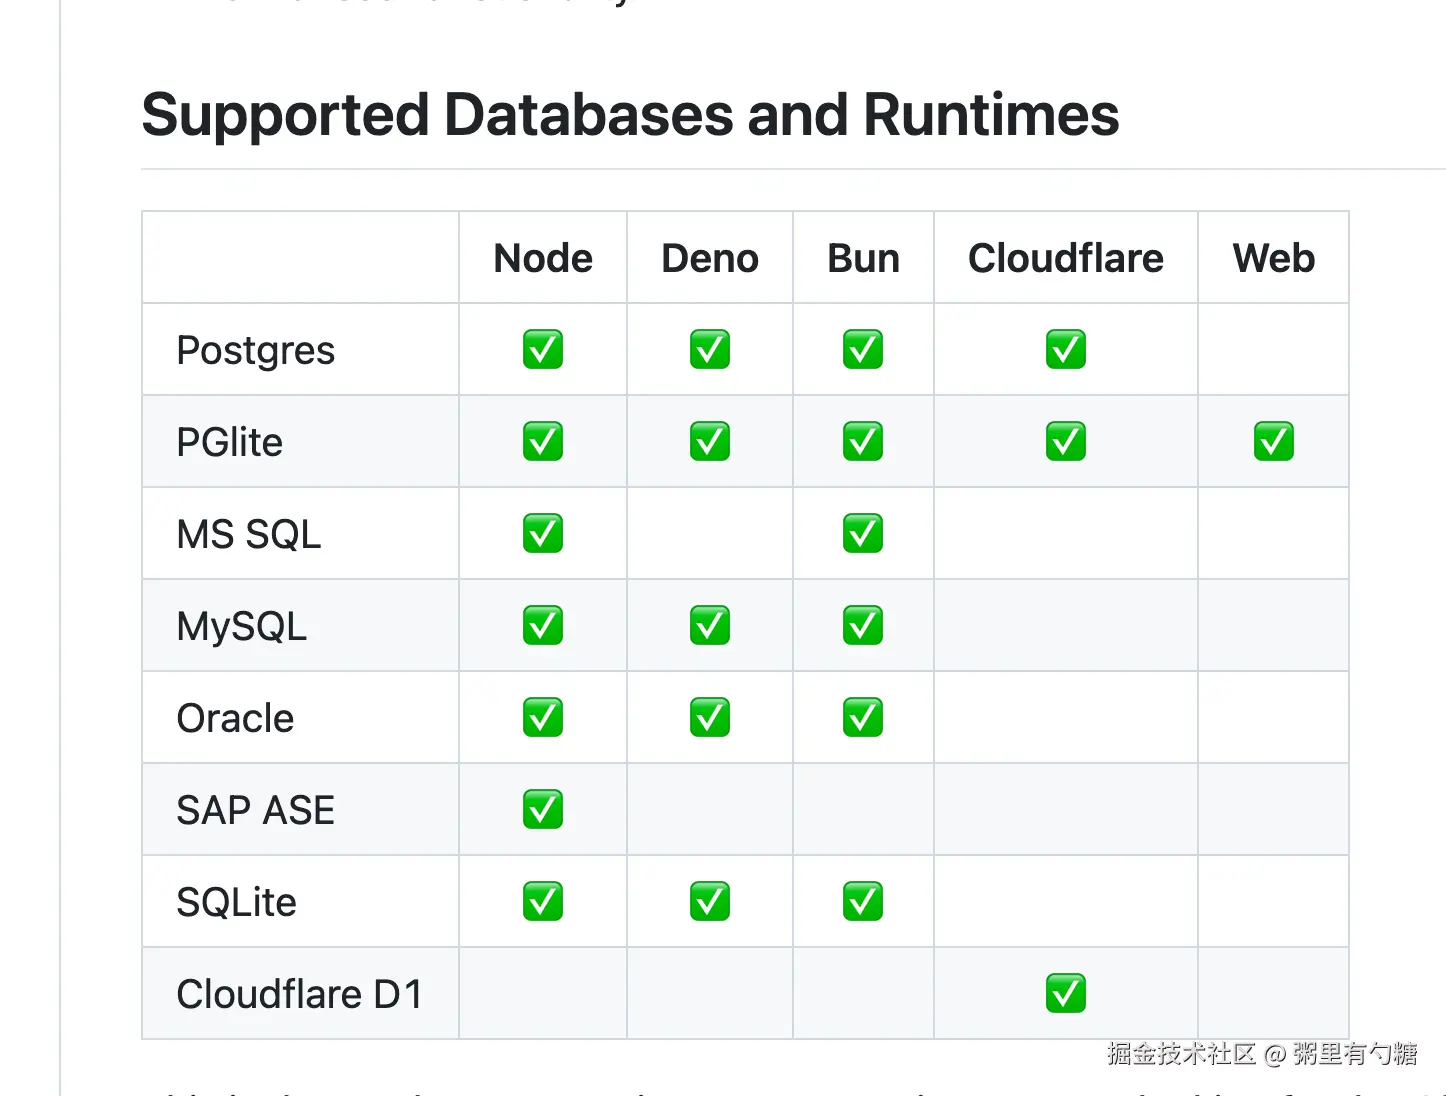Click the PGlite row label
Image resolution: width=1446 pixels, height=1096 pixels.
click(230, 442)
